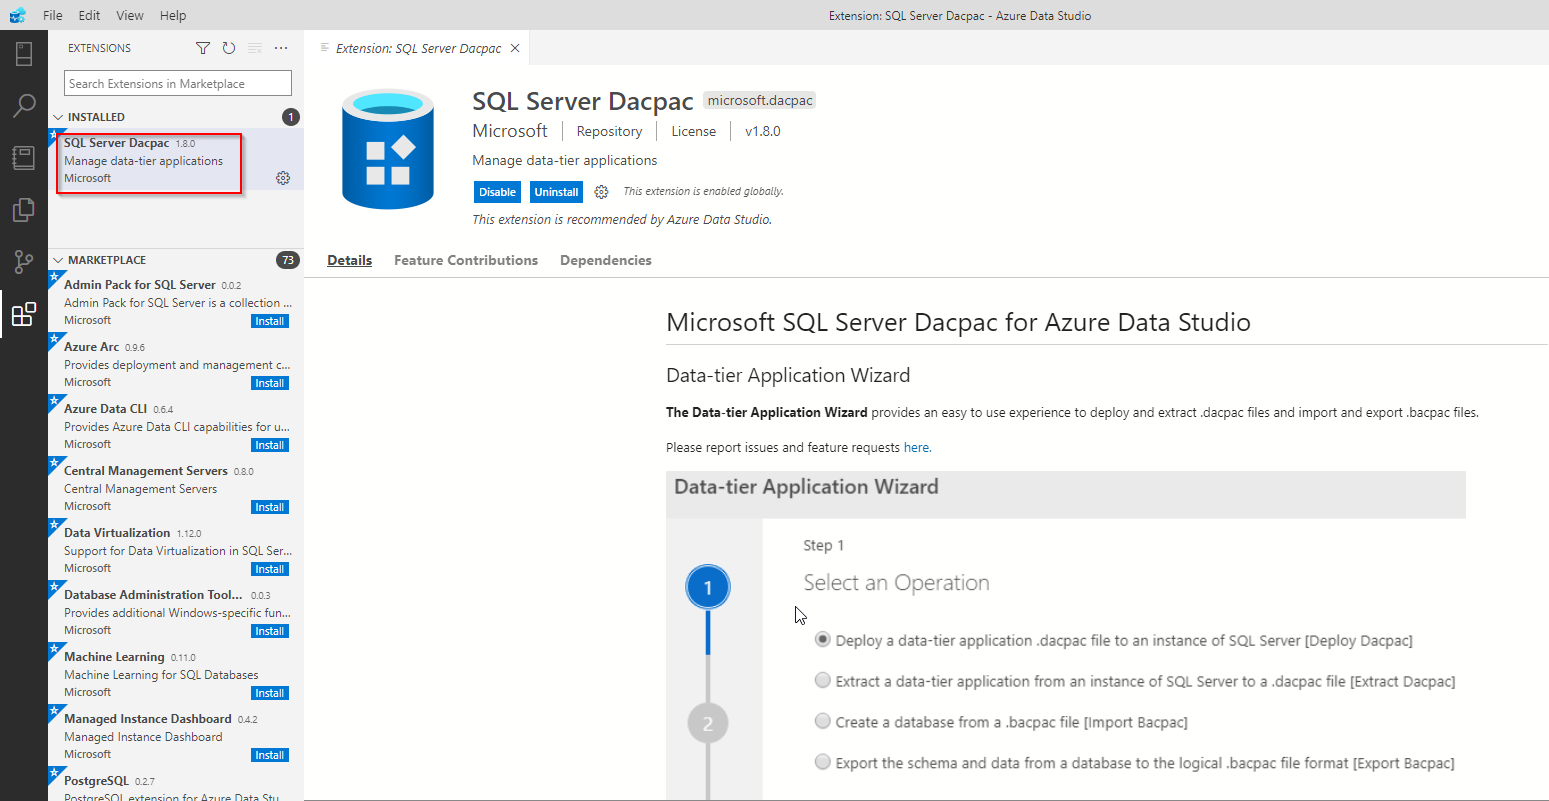The height and width of the screenshot is (801, 1549).
Task: Open the Help menu
Action: tap(173, 15)
